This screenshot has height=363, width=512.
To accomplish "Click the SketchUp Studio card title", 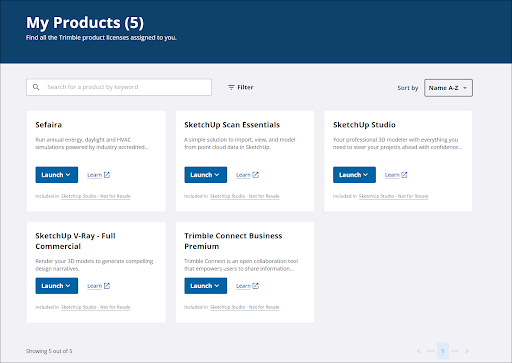I will (x=364, y=125).
